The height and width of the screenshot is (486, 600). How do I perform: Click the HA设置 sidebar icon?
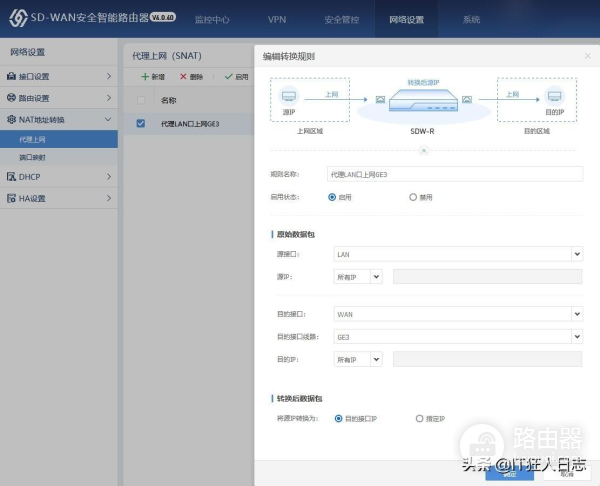click(x=11, y=198)
